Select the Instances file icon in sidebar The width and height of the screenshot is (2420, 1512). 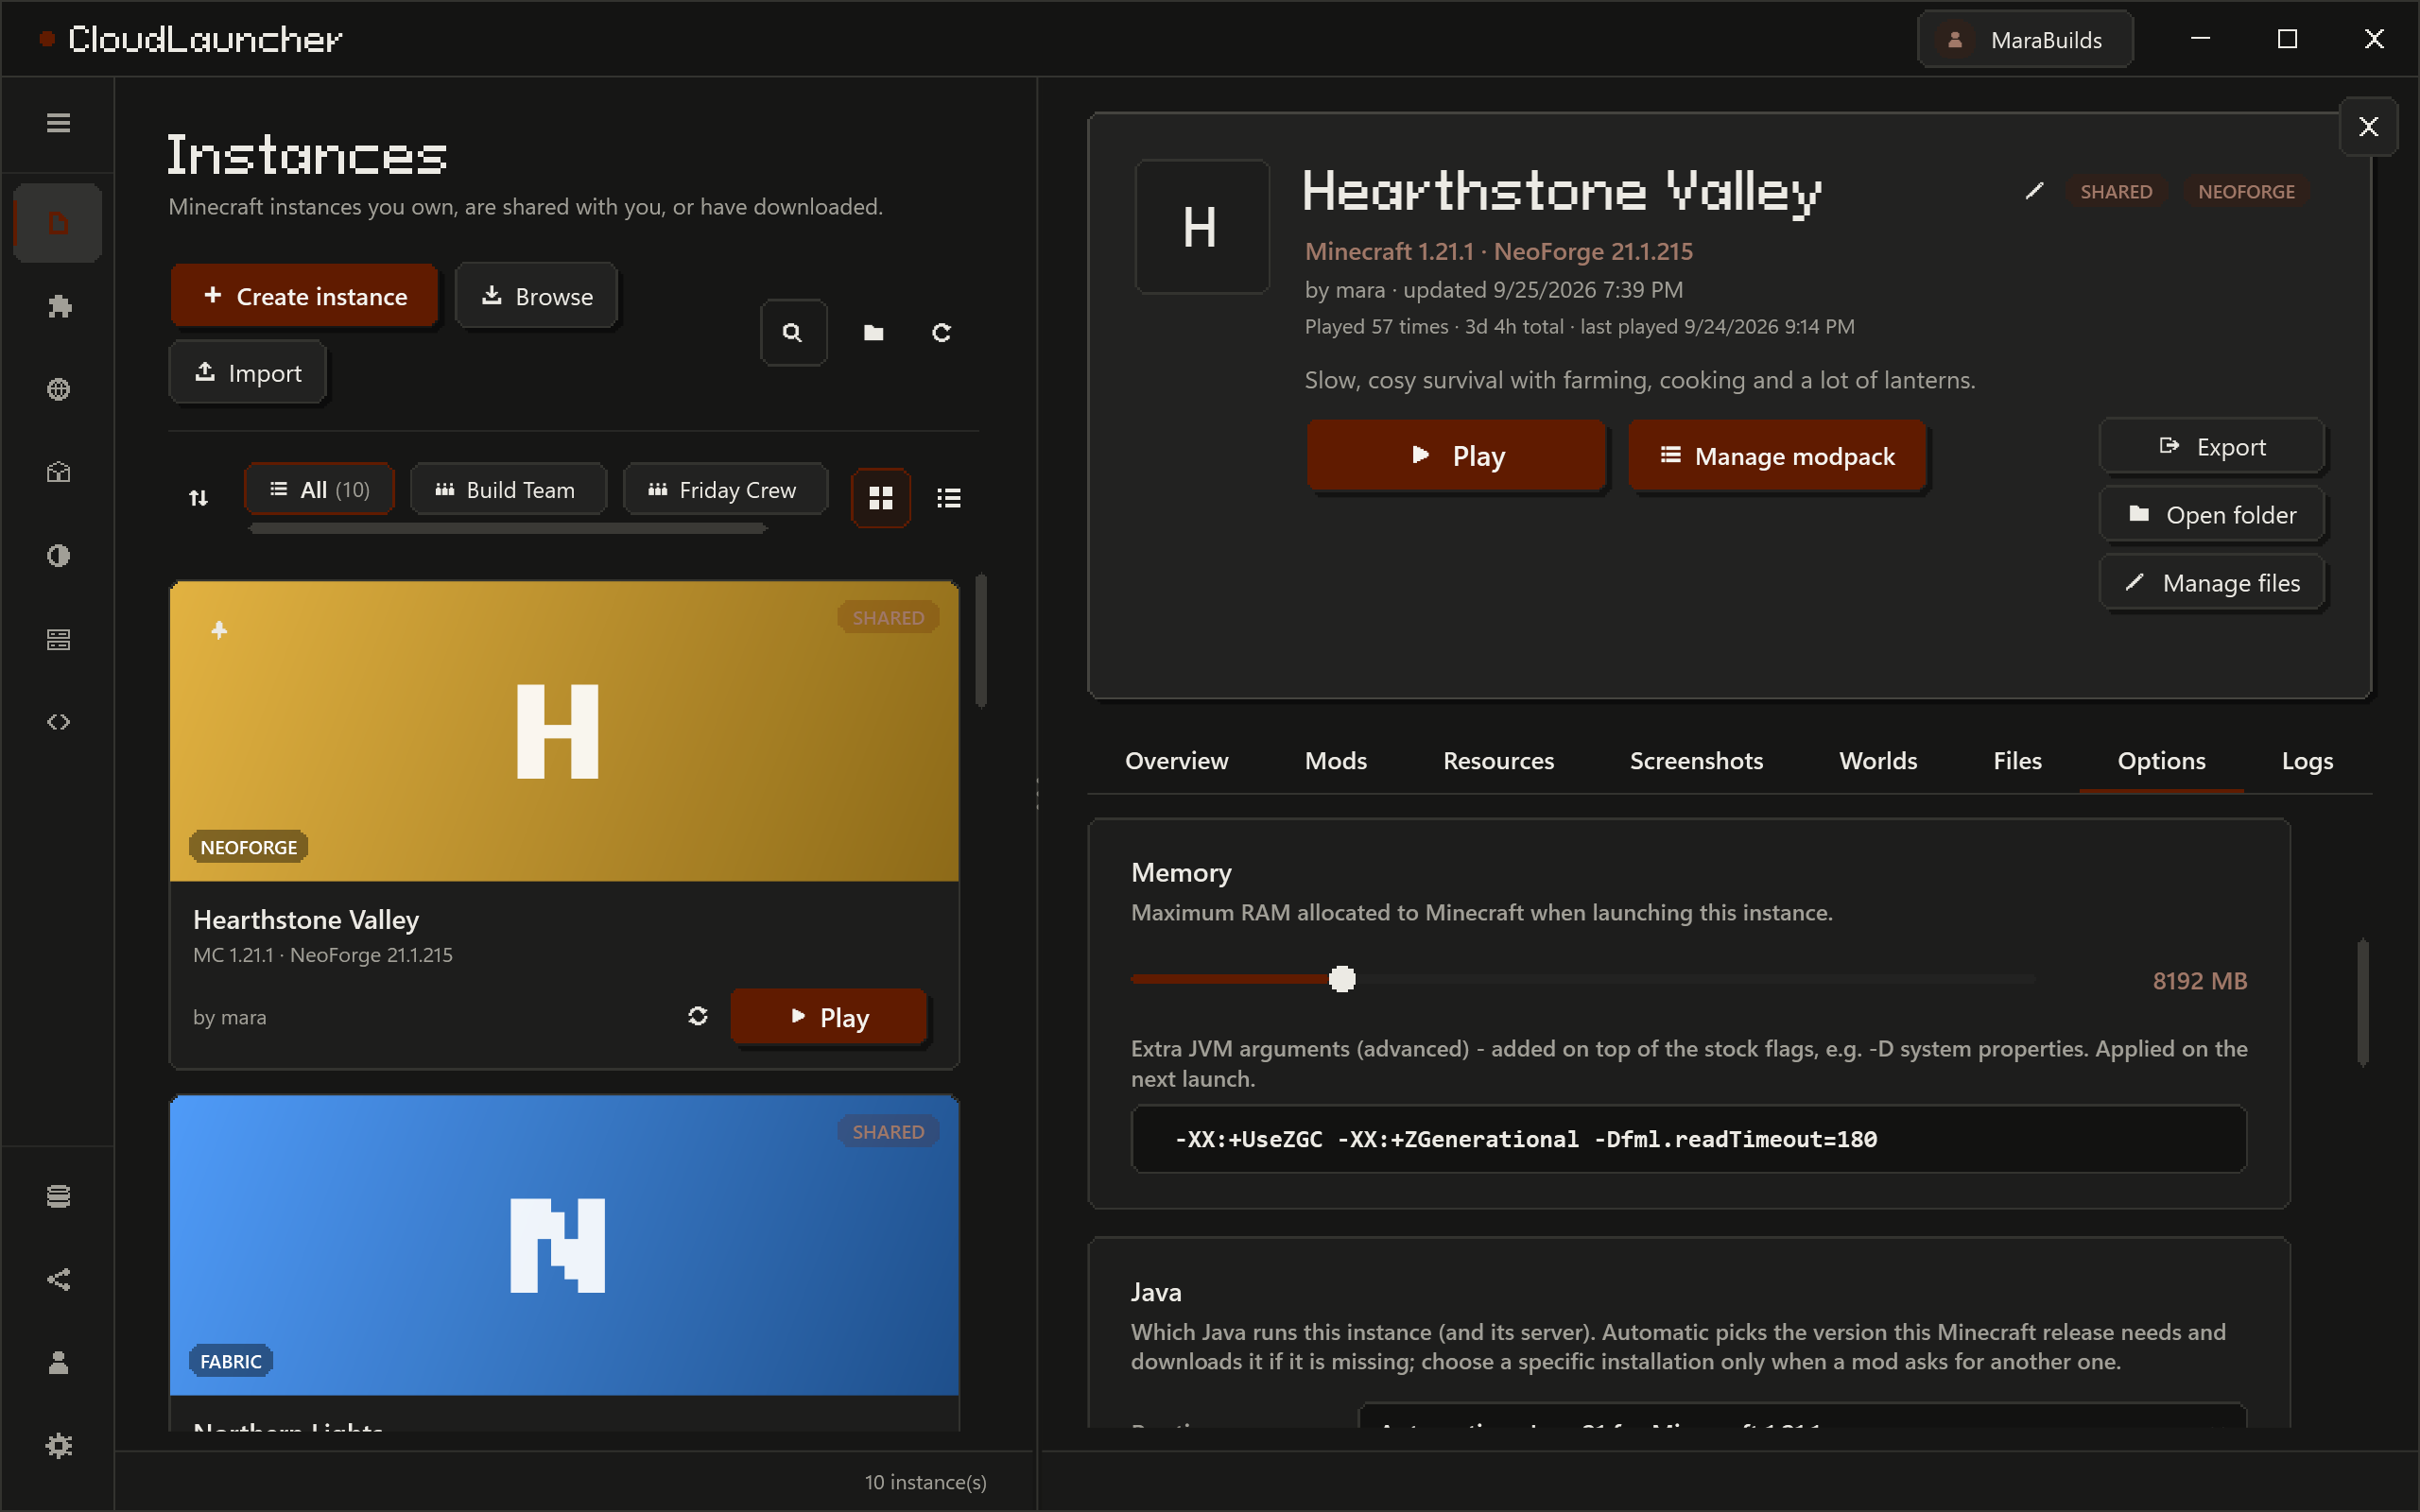pos(58,223)
